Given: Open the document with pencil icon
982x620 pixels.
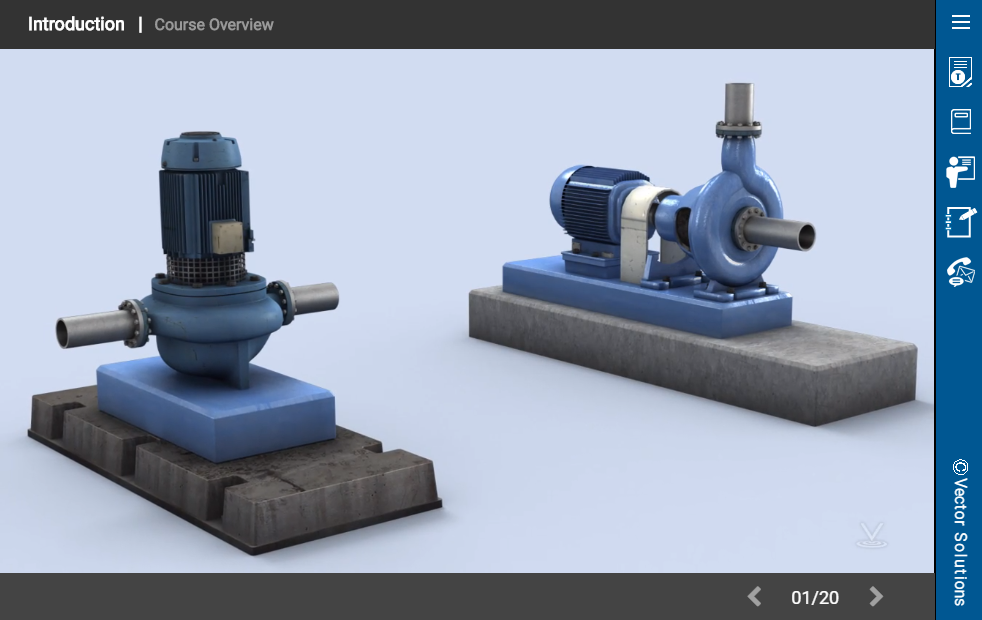Looking at the screenshot, I should click(x=960, y=72).
